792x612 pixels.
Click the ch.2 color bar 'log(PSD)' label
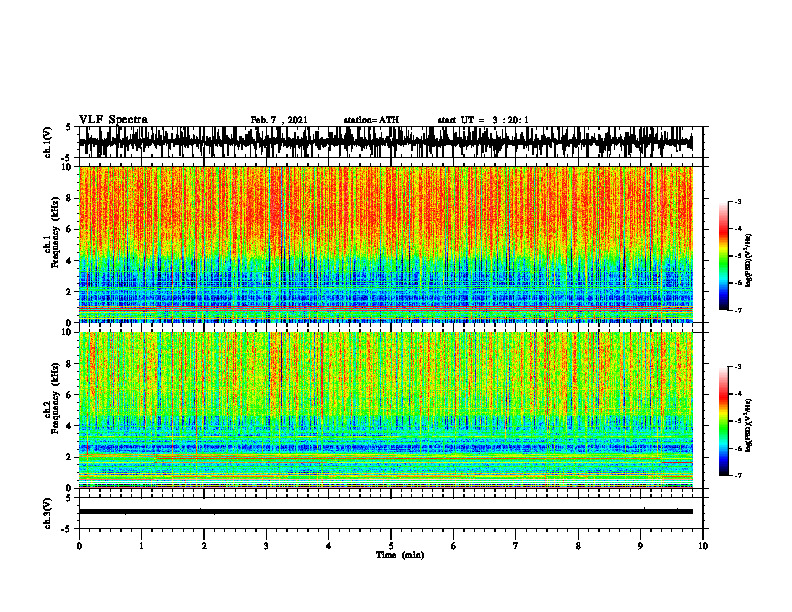point(749,426)
